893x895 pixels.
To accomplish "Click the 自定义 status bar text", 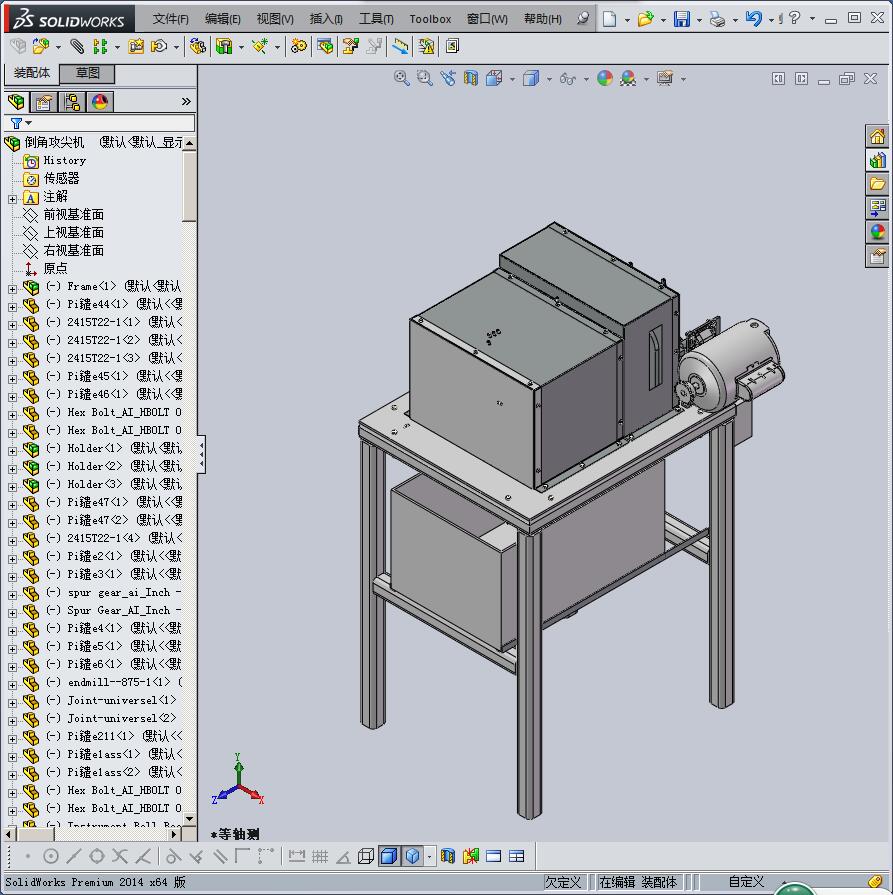I will coord(746,882).
